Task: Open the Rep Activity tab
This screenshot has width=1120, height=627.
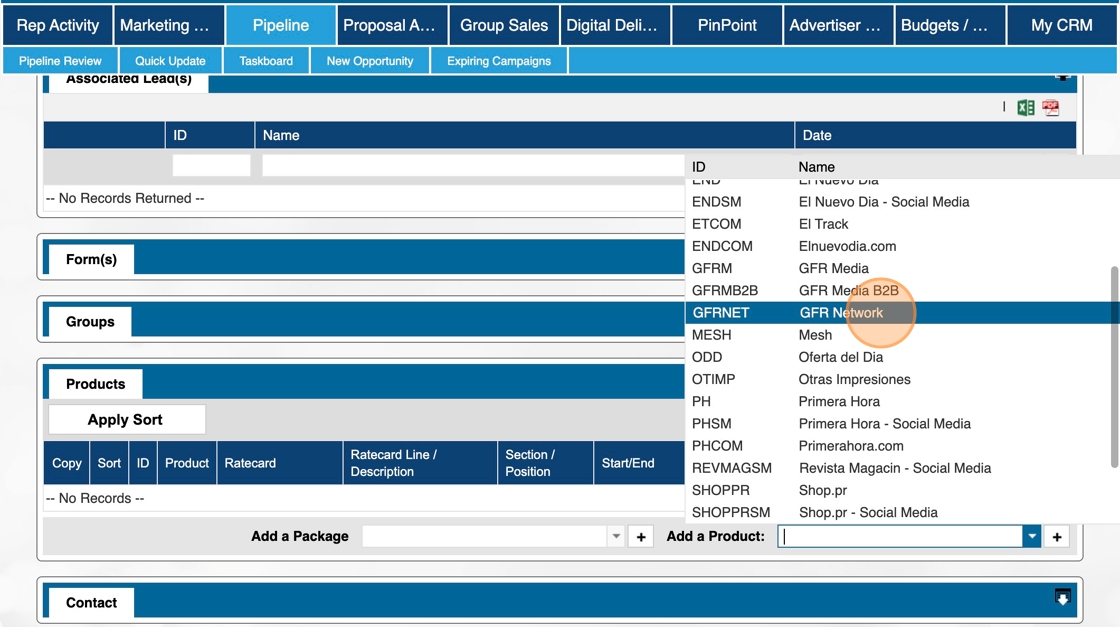Action: point(58,25)
